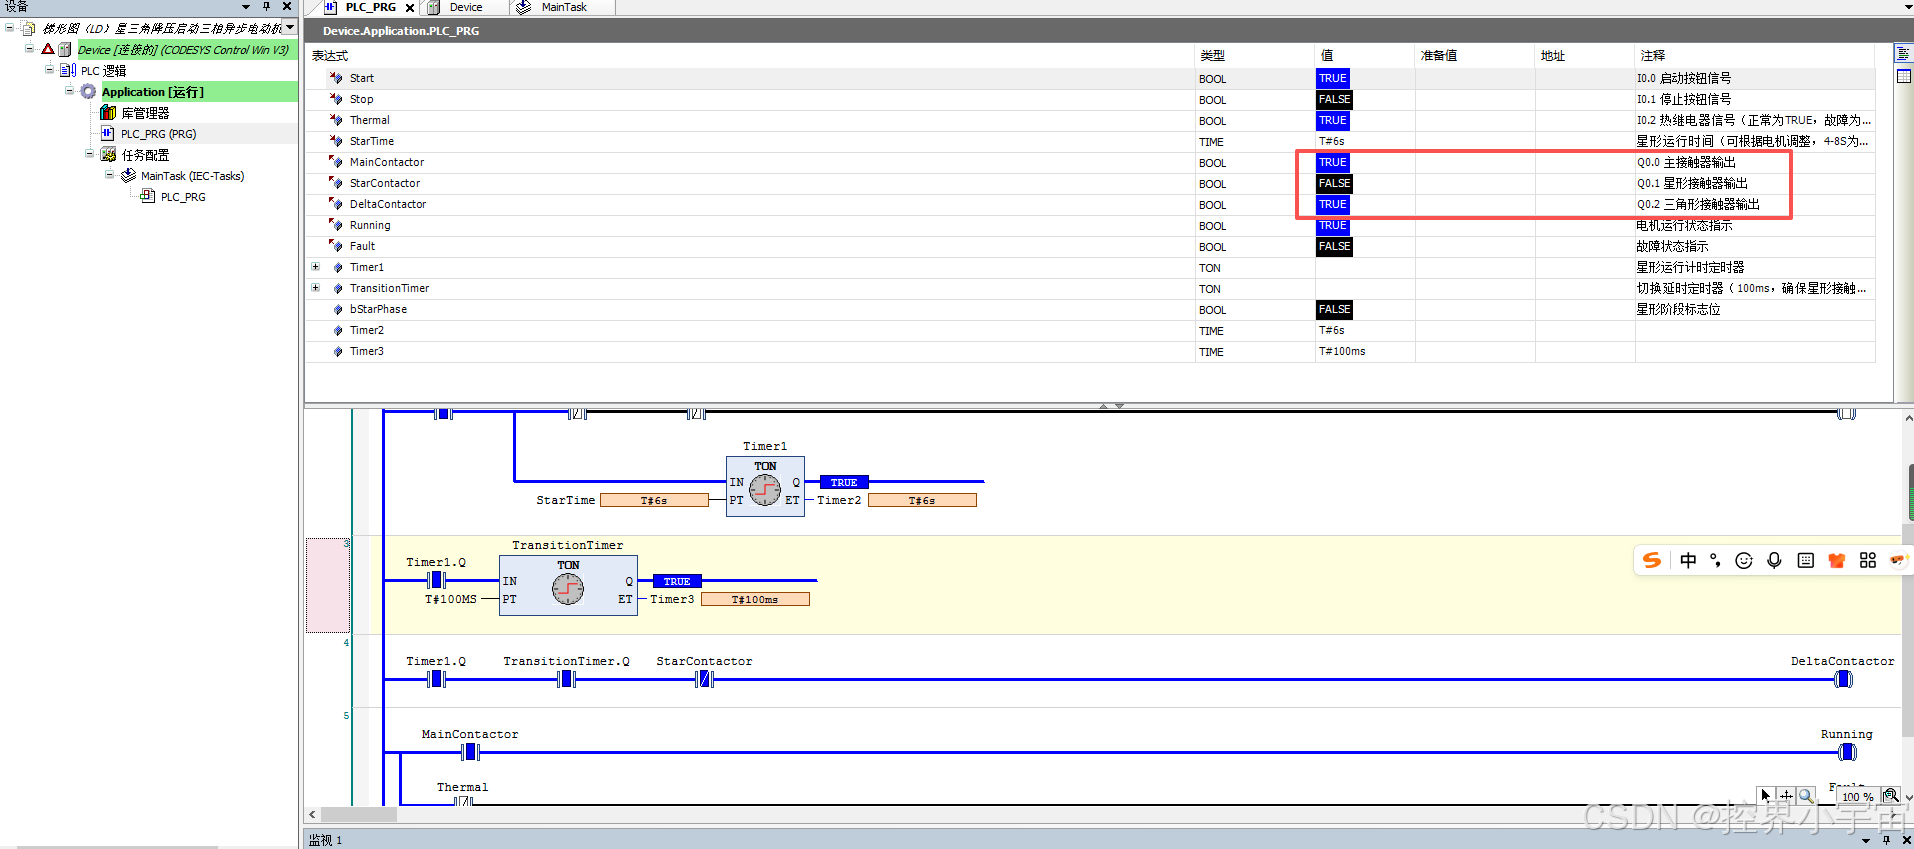Viewport: 1914px width, 849px height.
Task: Close the PLC_PRG tab
Action: tap(410, 8)
